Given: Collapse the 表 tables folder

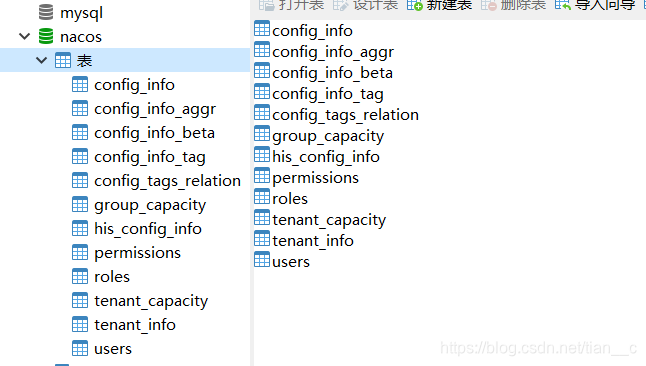Looking at the screenshot, I should 42,60.
